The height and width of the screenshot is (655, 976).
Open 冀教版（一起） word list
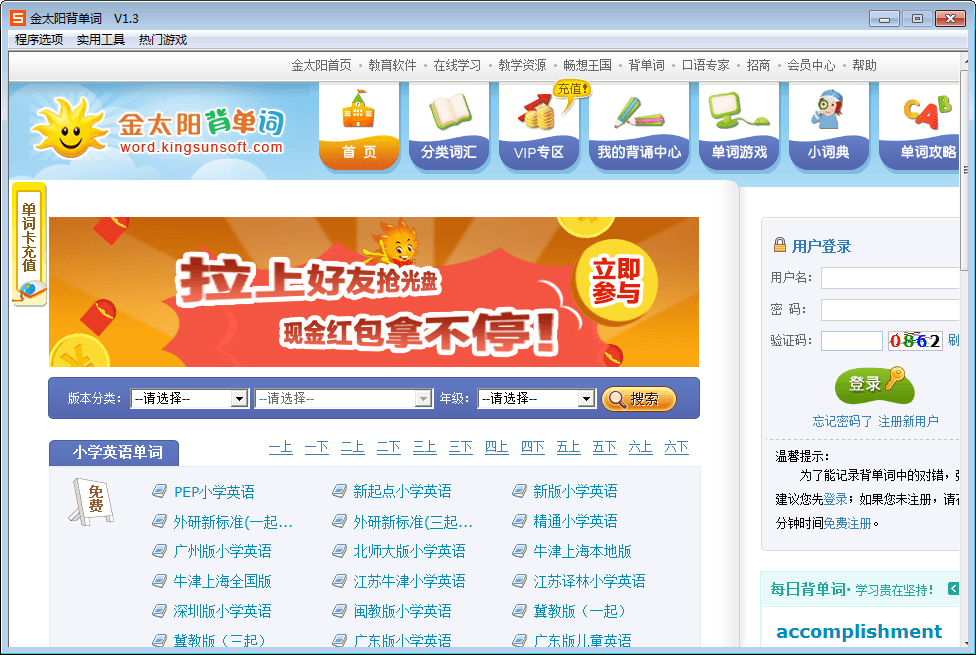pyautogui.click(x=580, y=611)
